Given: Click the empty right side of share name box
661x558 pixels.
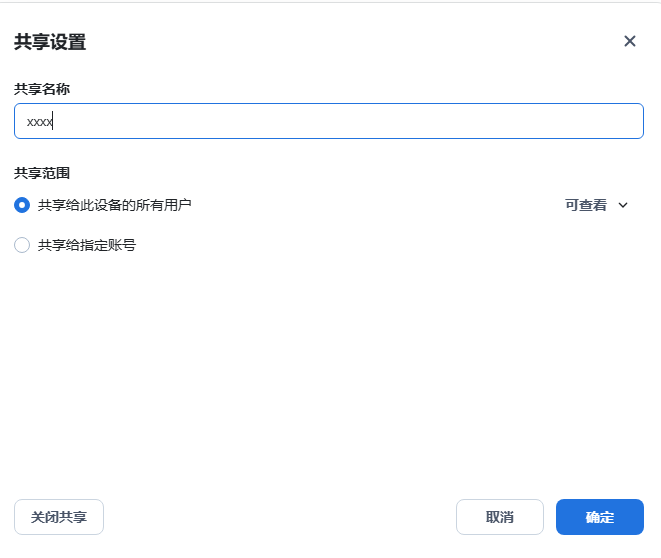Looking at the screenshot, I should point(500,121).
